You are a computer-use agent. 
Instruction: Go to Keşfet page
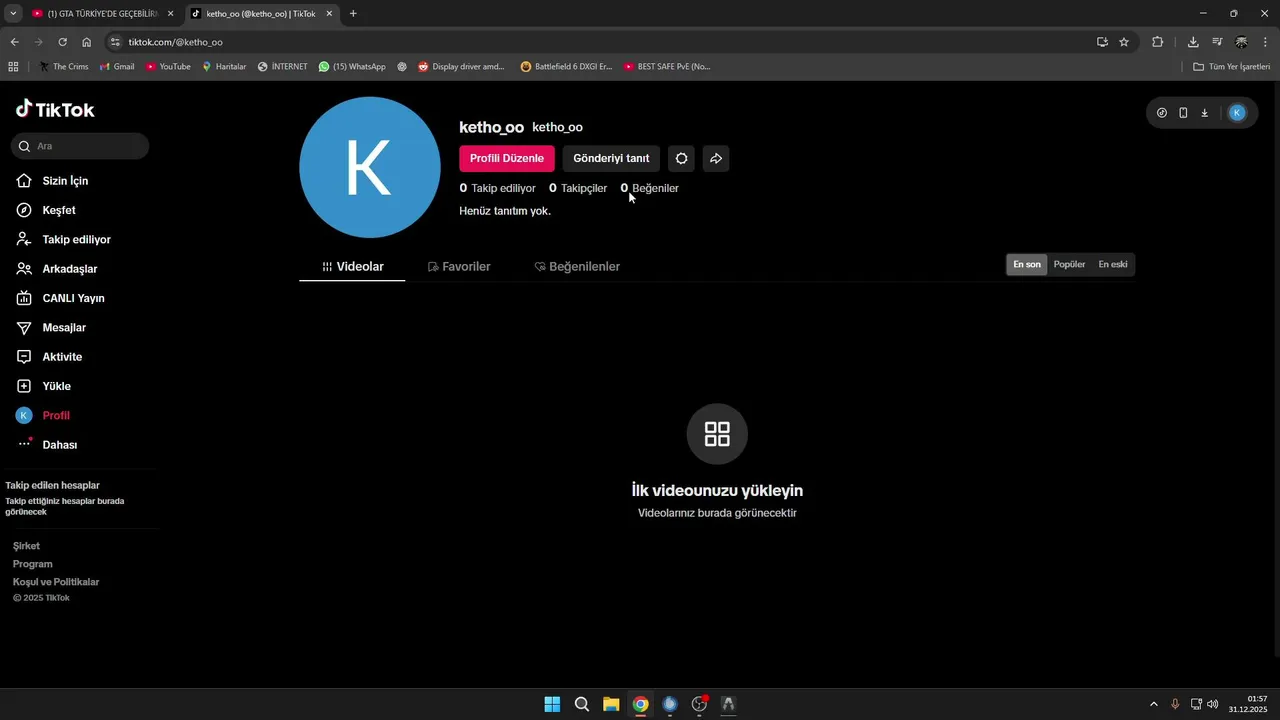[x=46, y=210]
